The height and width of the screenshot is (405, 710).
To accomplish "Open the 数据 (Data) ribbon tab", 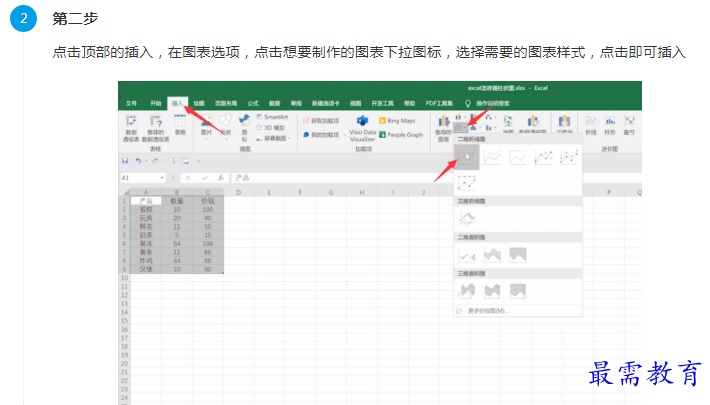I will click(274, 103).
